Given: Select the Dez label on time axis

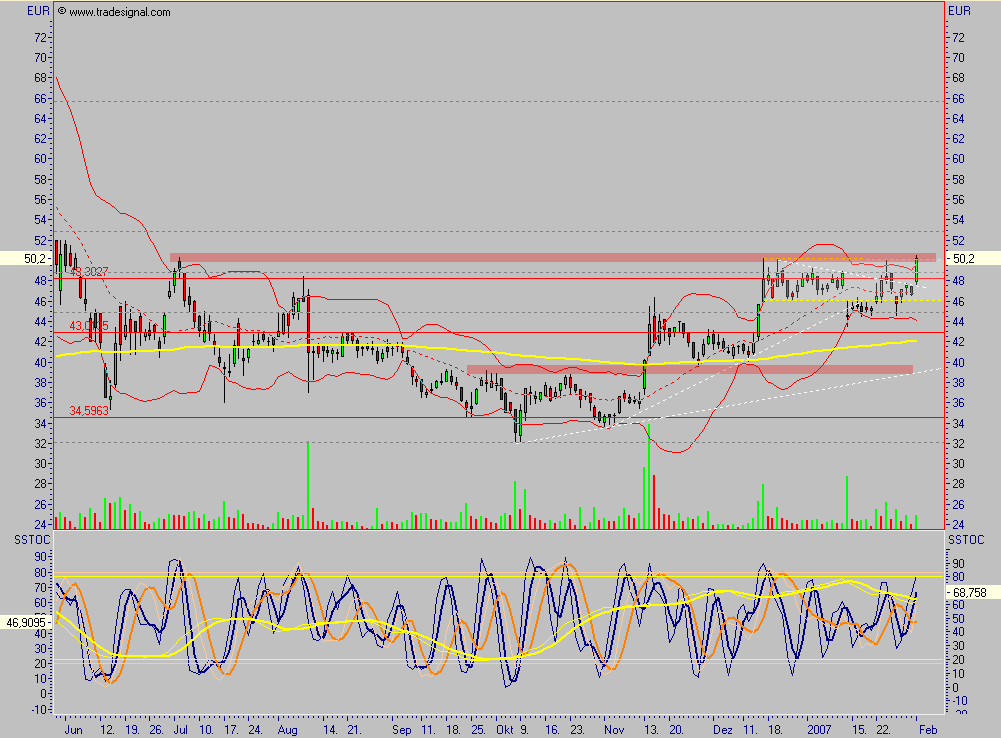Looking at the screenshot, I should click(x=725, y=730).
